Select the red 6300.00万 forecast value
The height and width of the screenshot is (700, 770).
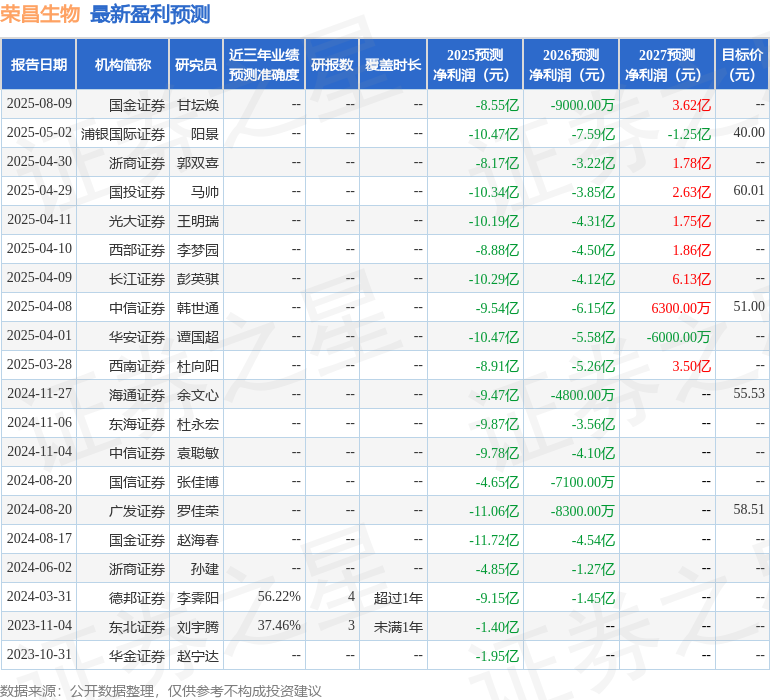[680, 308]
